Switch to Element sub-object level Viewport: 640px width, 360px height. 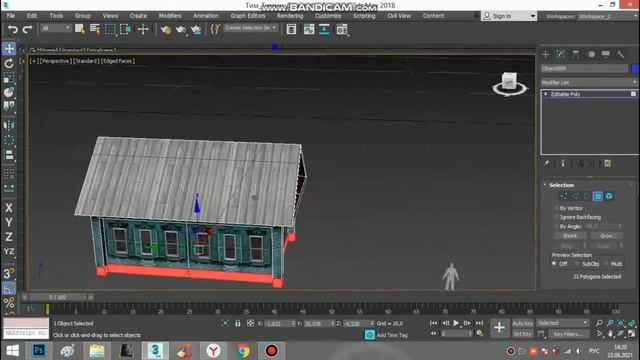(609, 197)
